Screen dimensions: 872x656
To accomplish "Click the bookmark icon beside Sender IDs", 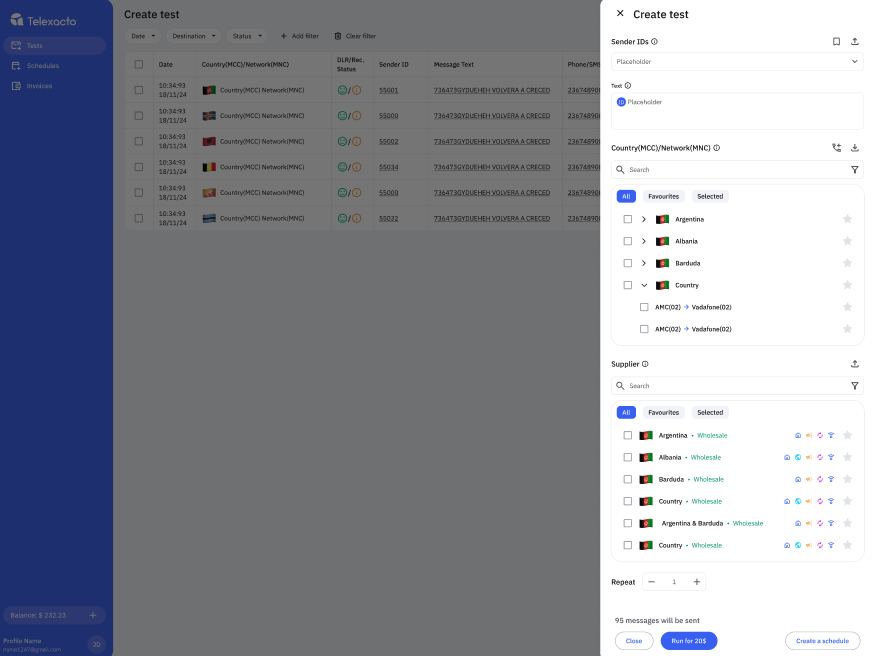I will click(x=838, y=41).
